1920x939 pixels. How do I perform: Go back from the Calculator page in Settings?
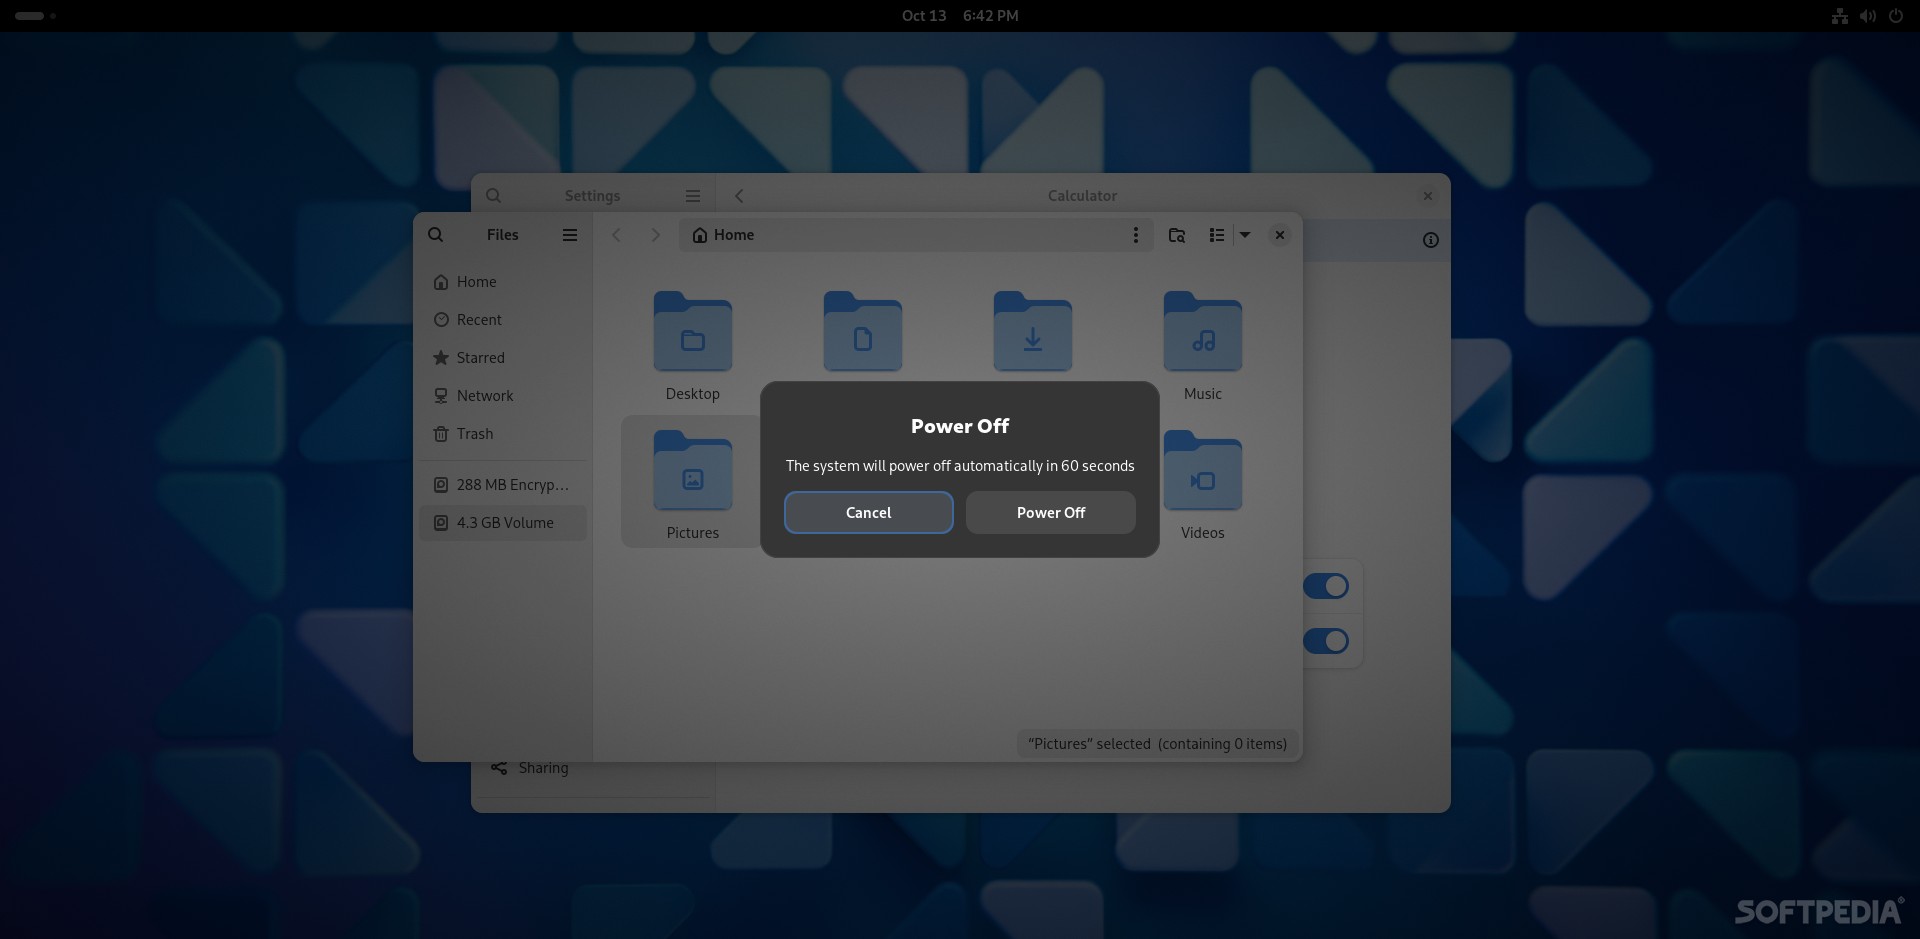[x=739, y=196]
